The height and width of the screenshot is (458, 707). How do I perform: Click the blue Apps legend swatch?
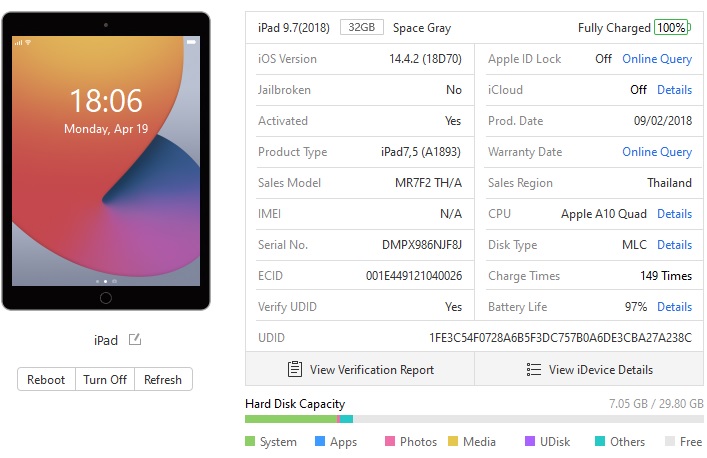[320, 441]
